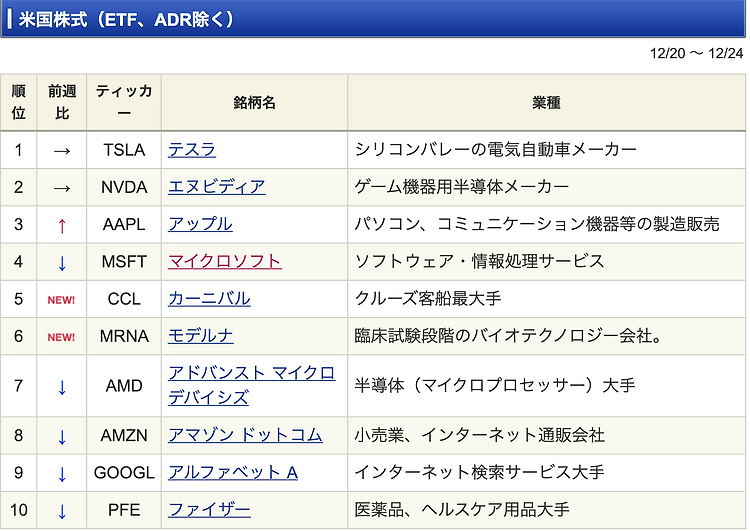
Task: Click the ティッカー column header
Action: (x=124, y=102)
